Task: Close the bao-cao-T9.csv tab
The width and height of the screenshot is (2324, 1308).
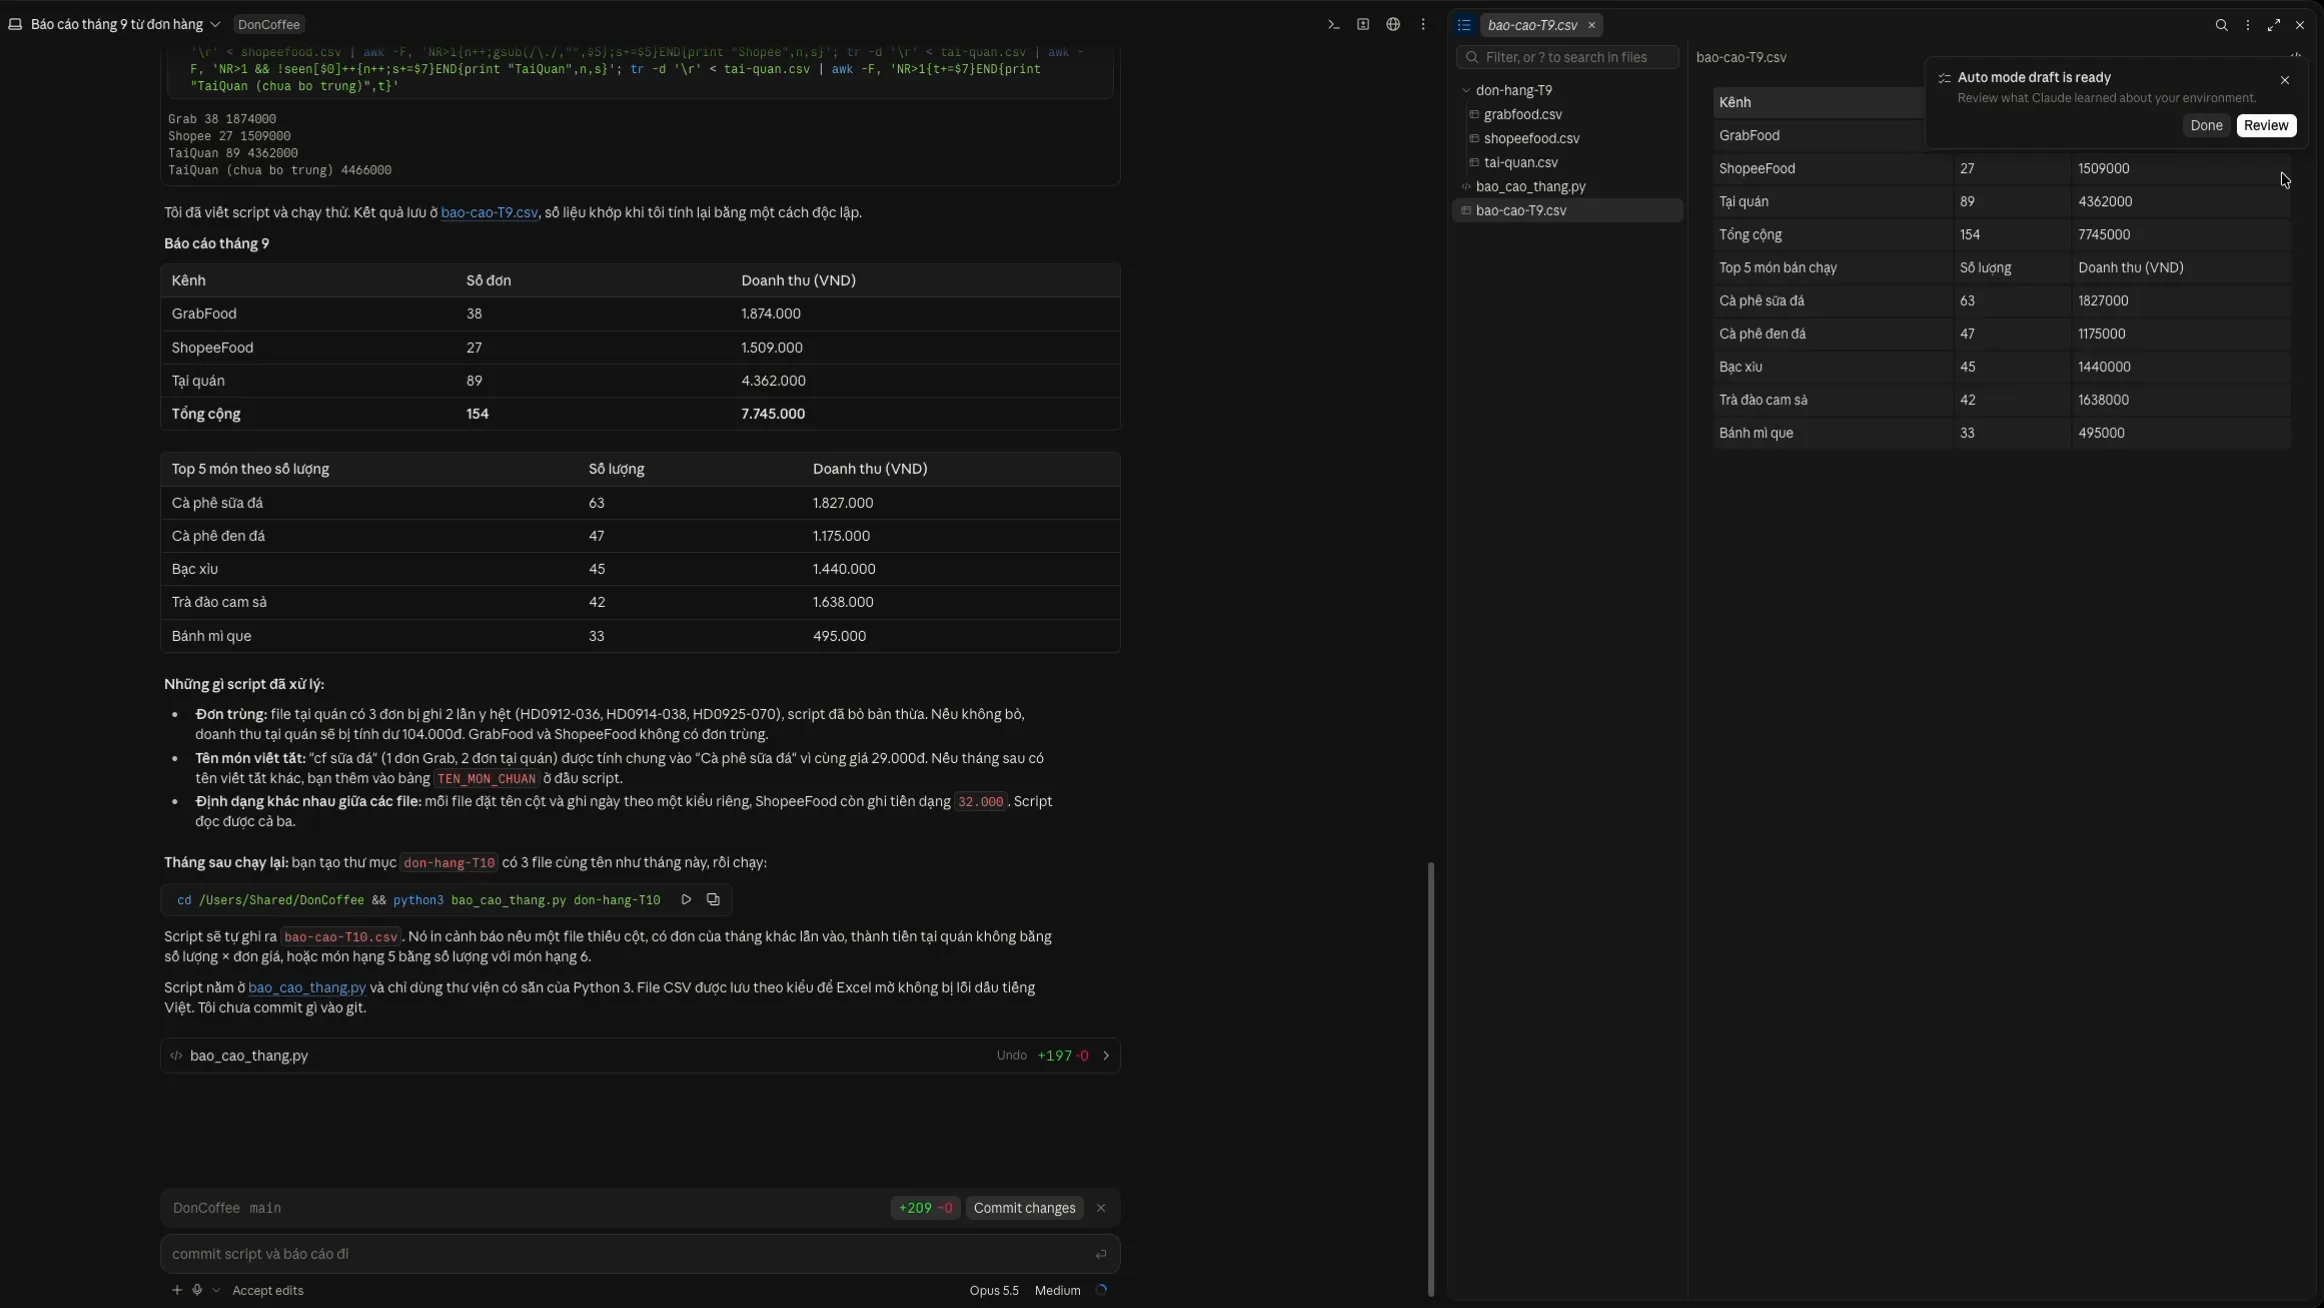Action: (1592, 25)
